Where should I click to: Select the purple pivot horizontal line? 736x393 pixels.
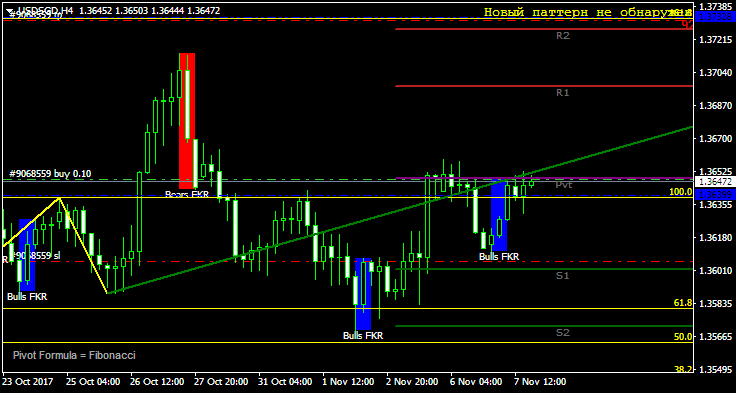click(x=544, y=178)
